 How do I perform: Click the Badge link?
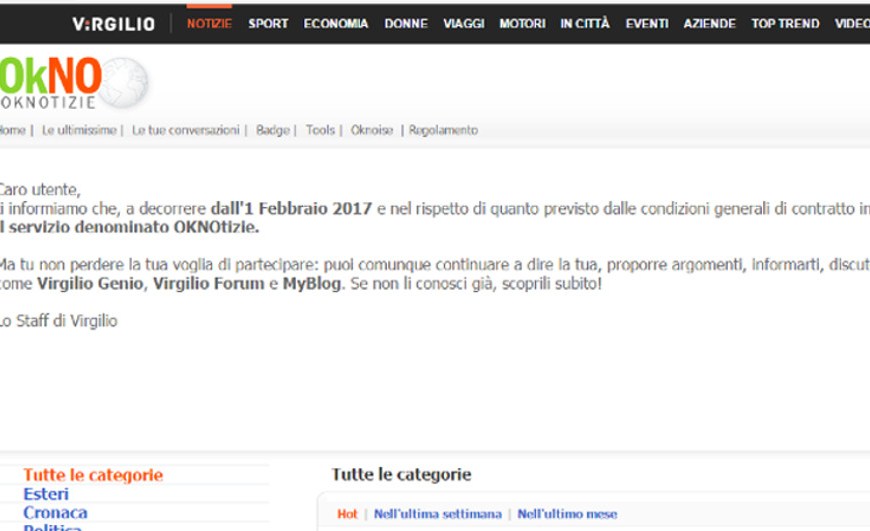(x=272, y=130)
